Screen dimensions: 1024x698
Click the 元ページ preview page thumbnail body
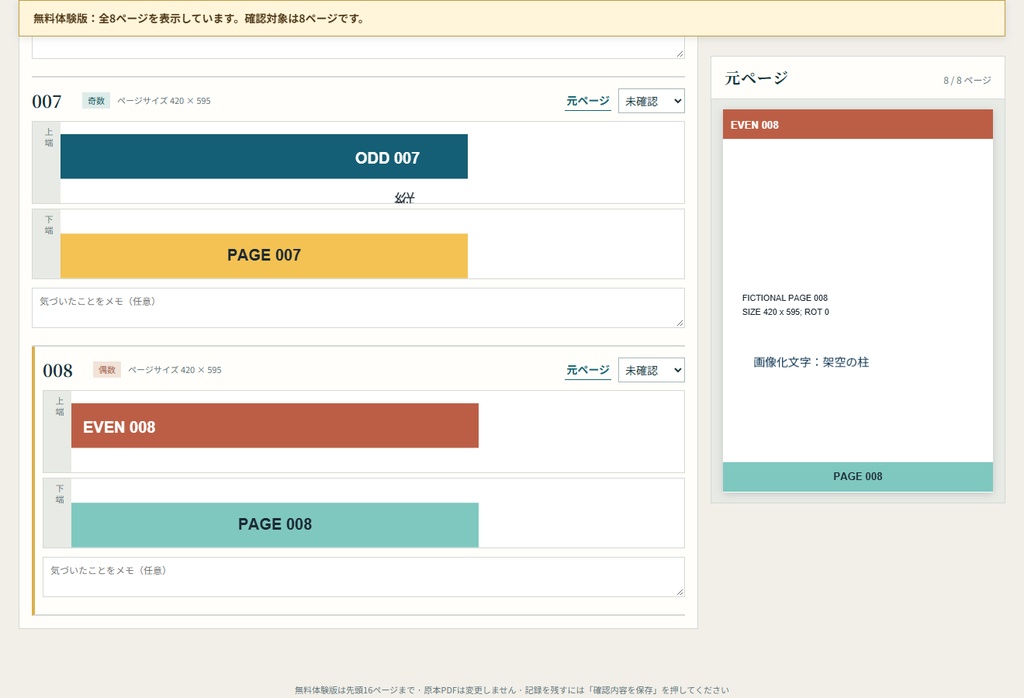coord(857,300)
